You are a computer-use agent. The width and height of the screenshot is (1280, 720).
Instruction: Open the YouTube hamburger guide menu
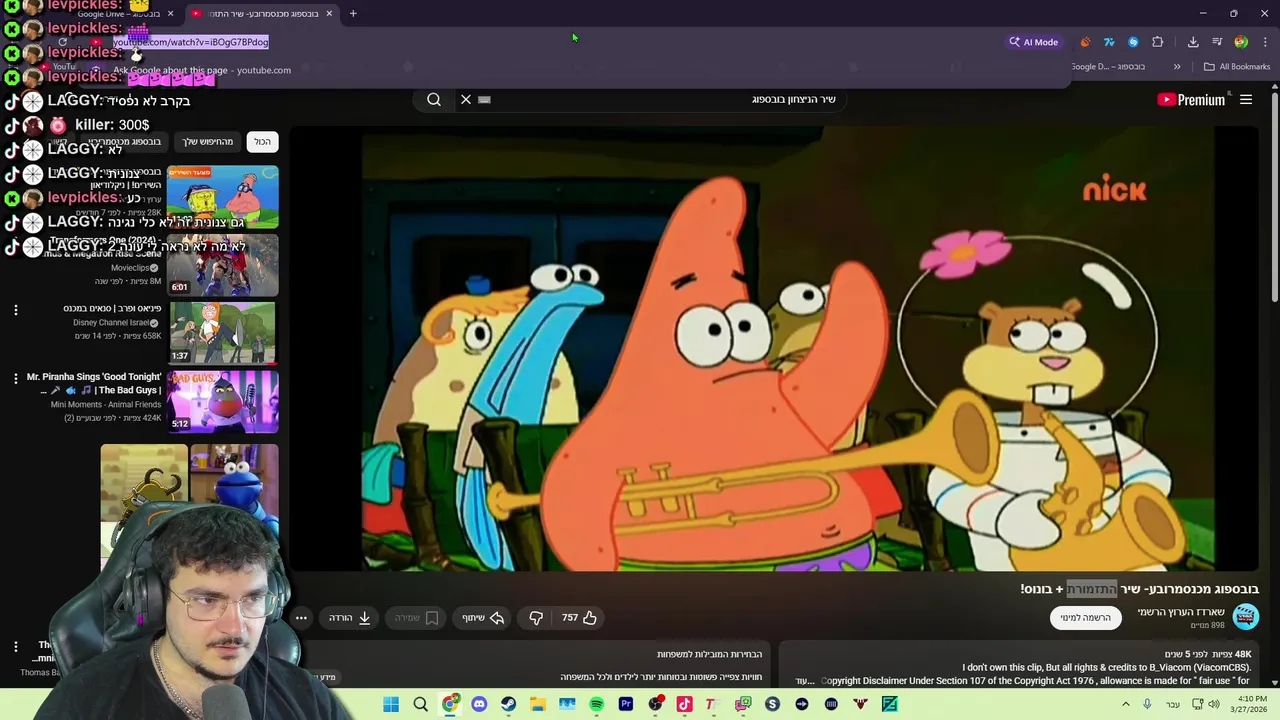[1246, 99]
